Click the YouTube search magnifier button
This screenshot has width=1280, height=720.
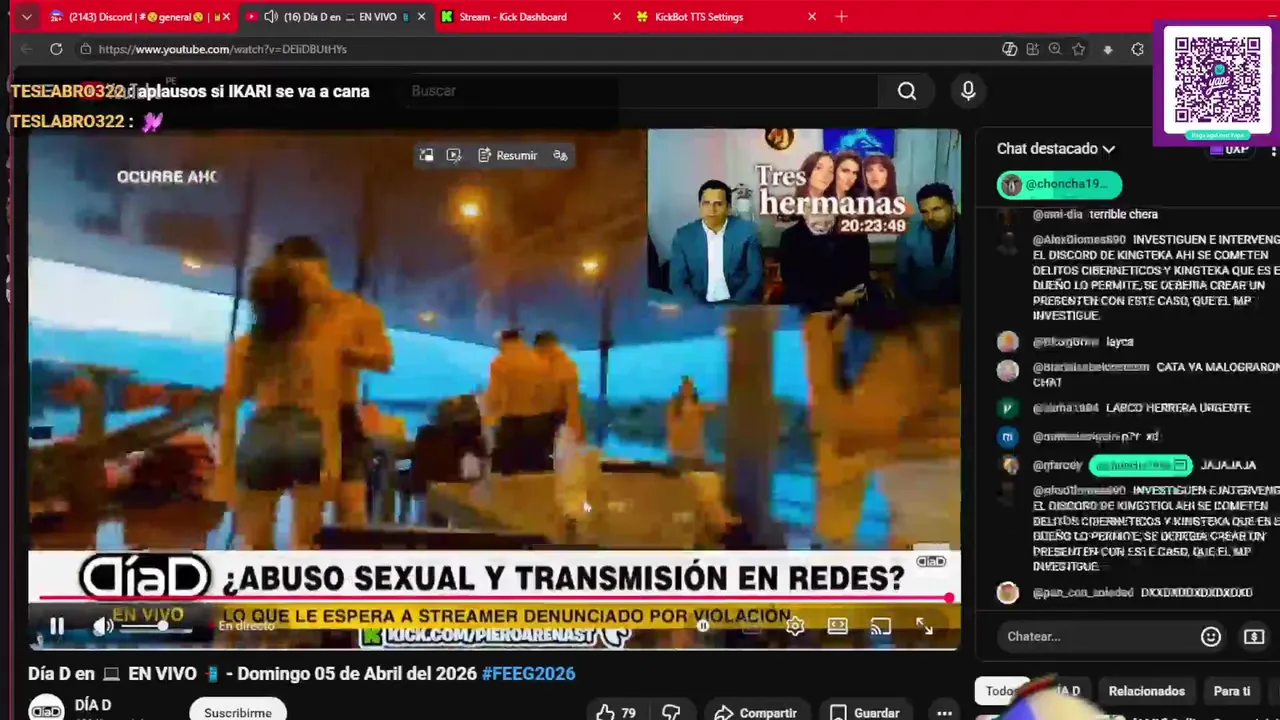pyautogui.click(x=907, y=91)
